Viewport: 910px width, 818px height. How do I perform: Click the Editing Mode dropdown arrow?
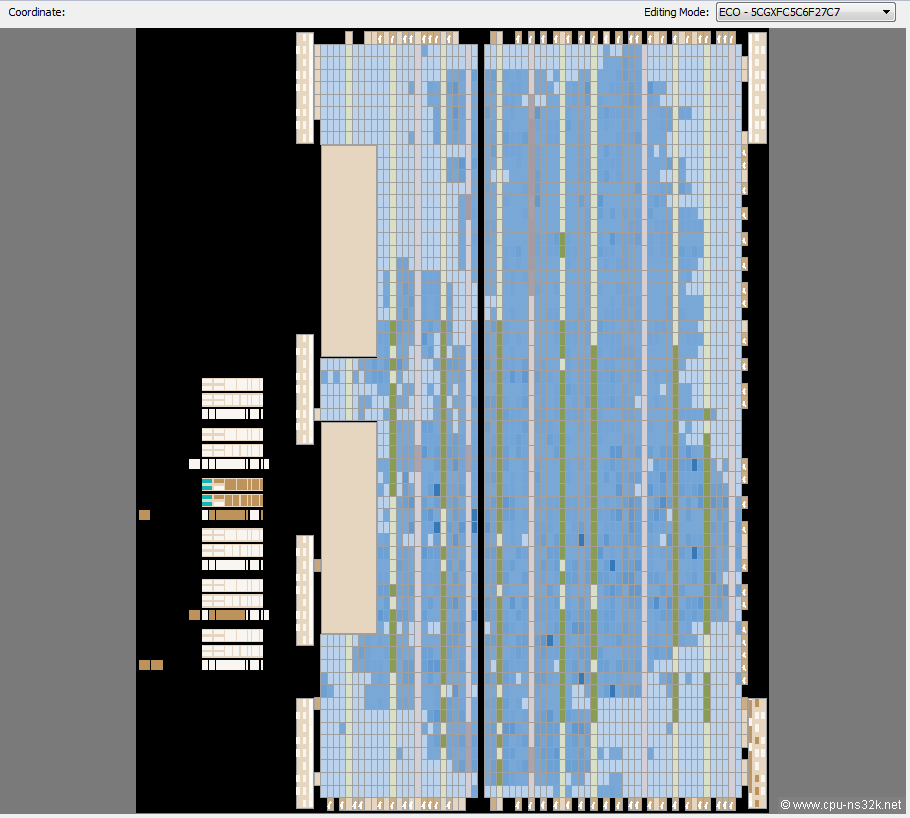[886, 12]
